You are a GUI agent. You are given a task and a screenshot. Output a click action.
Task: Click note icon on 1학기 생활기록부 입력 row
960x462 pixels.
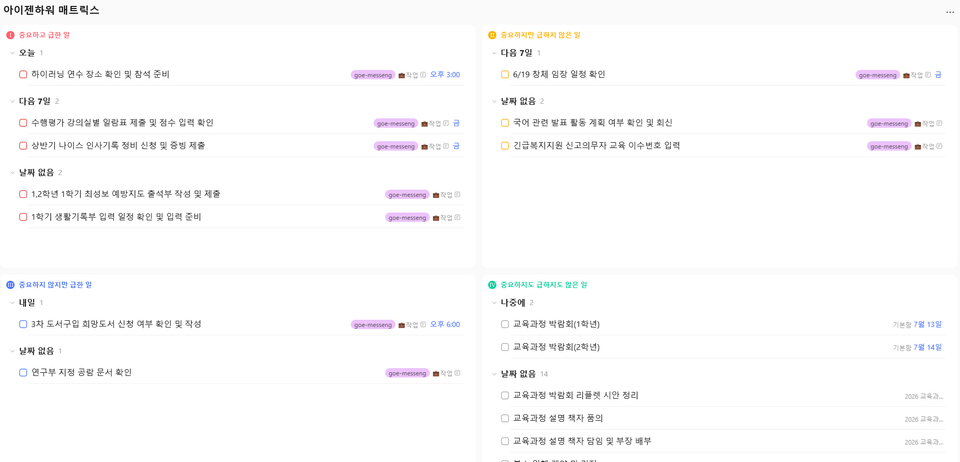457,217
